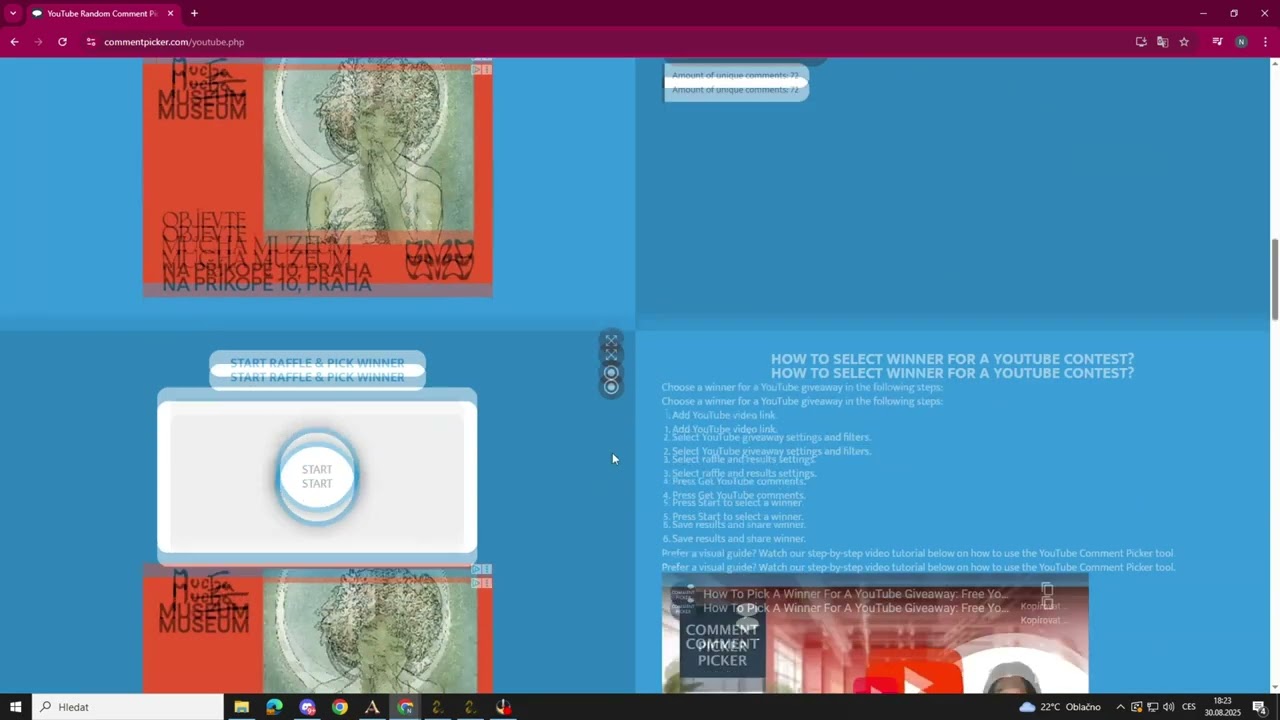1280x720 pixels.
Task: Open the volume tray icon
Action: click(1168, 707)
